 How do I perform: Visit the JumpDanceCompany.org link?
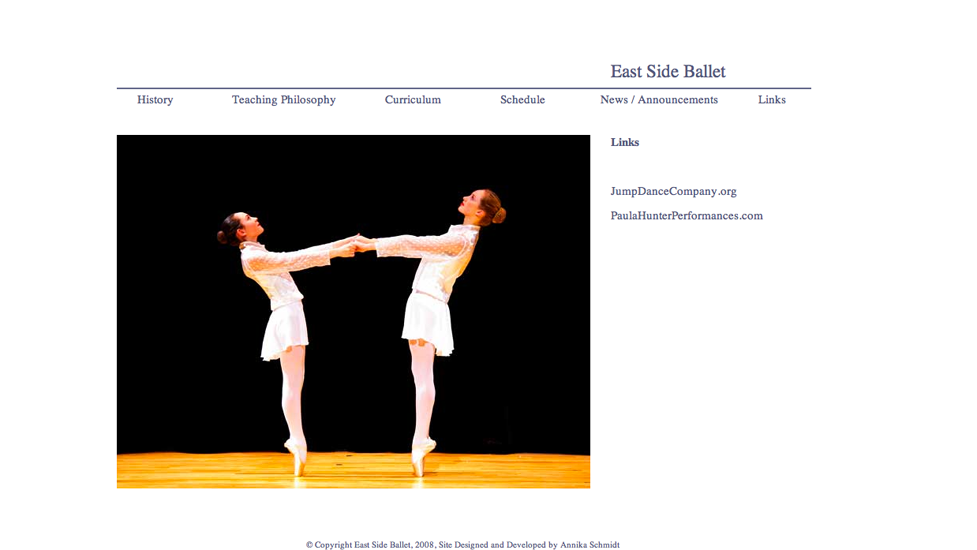tap(673, 191)
